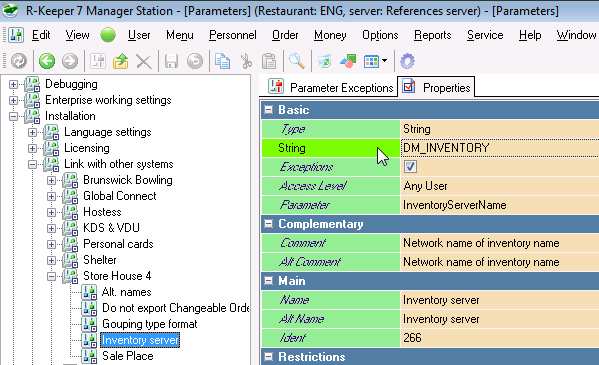
Task: Click the R-Keeper app title bar icon
Action: click(10, 10)
